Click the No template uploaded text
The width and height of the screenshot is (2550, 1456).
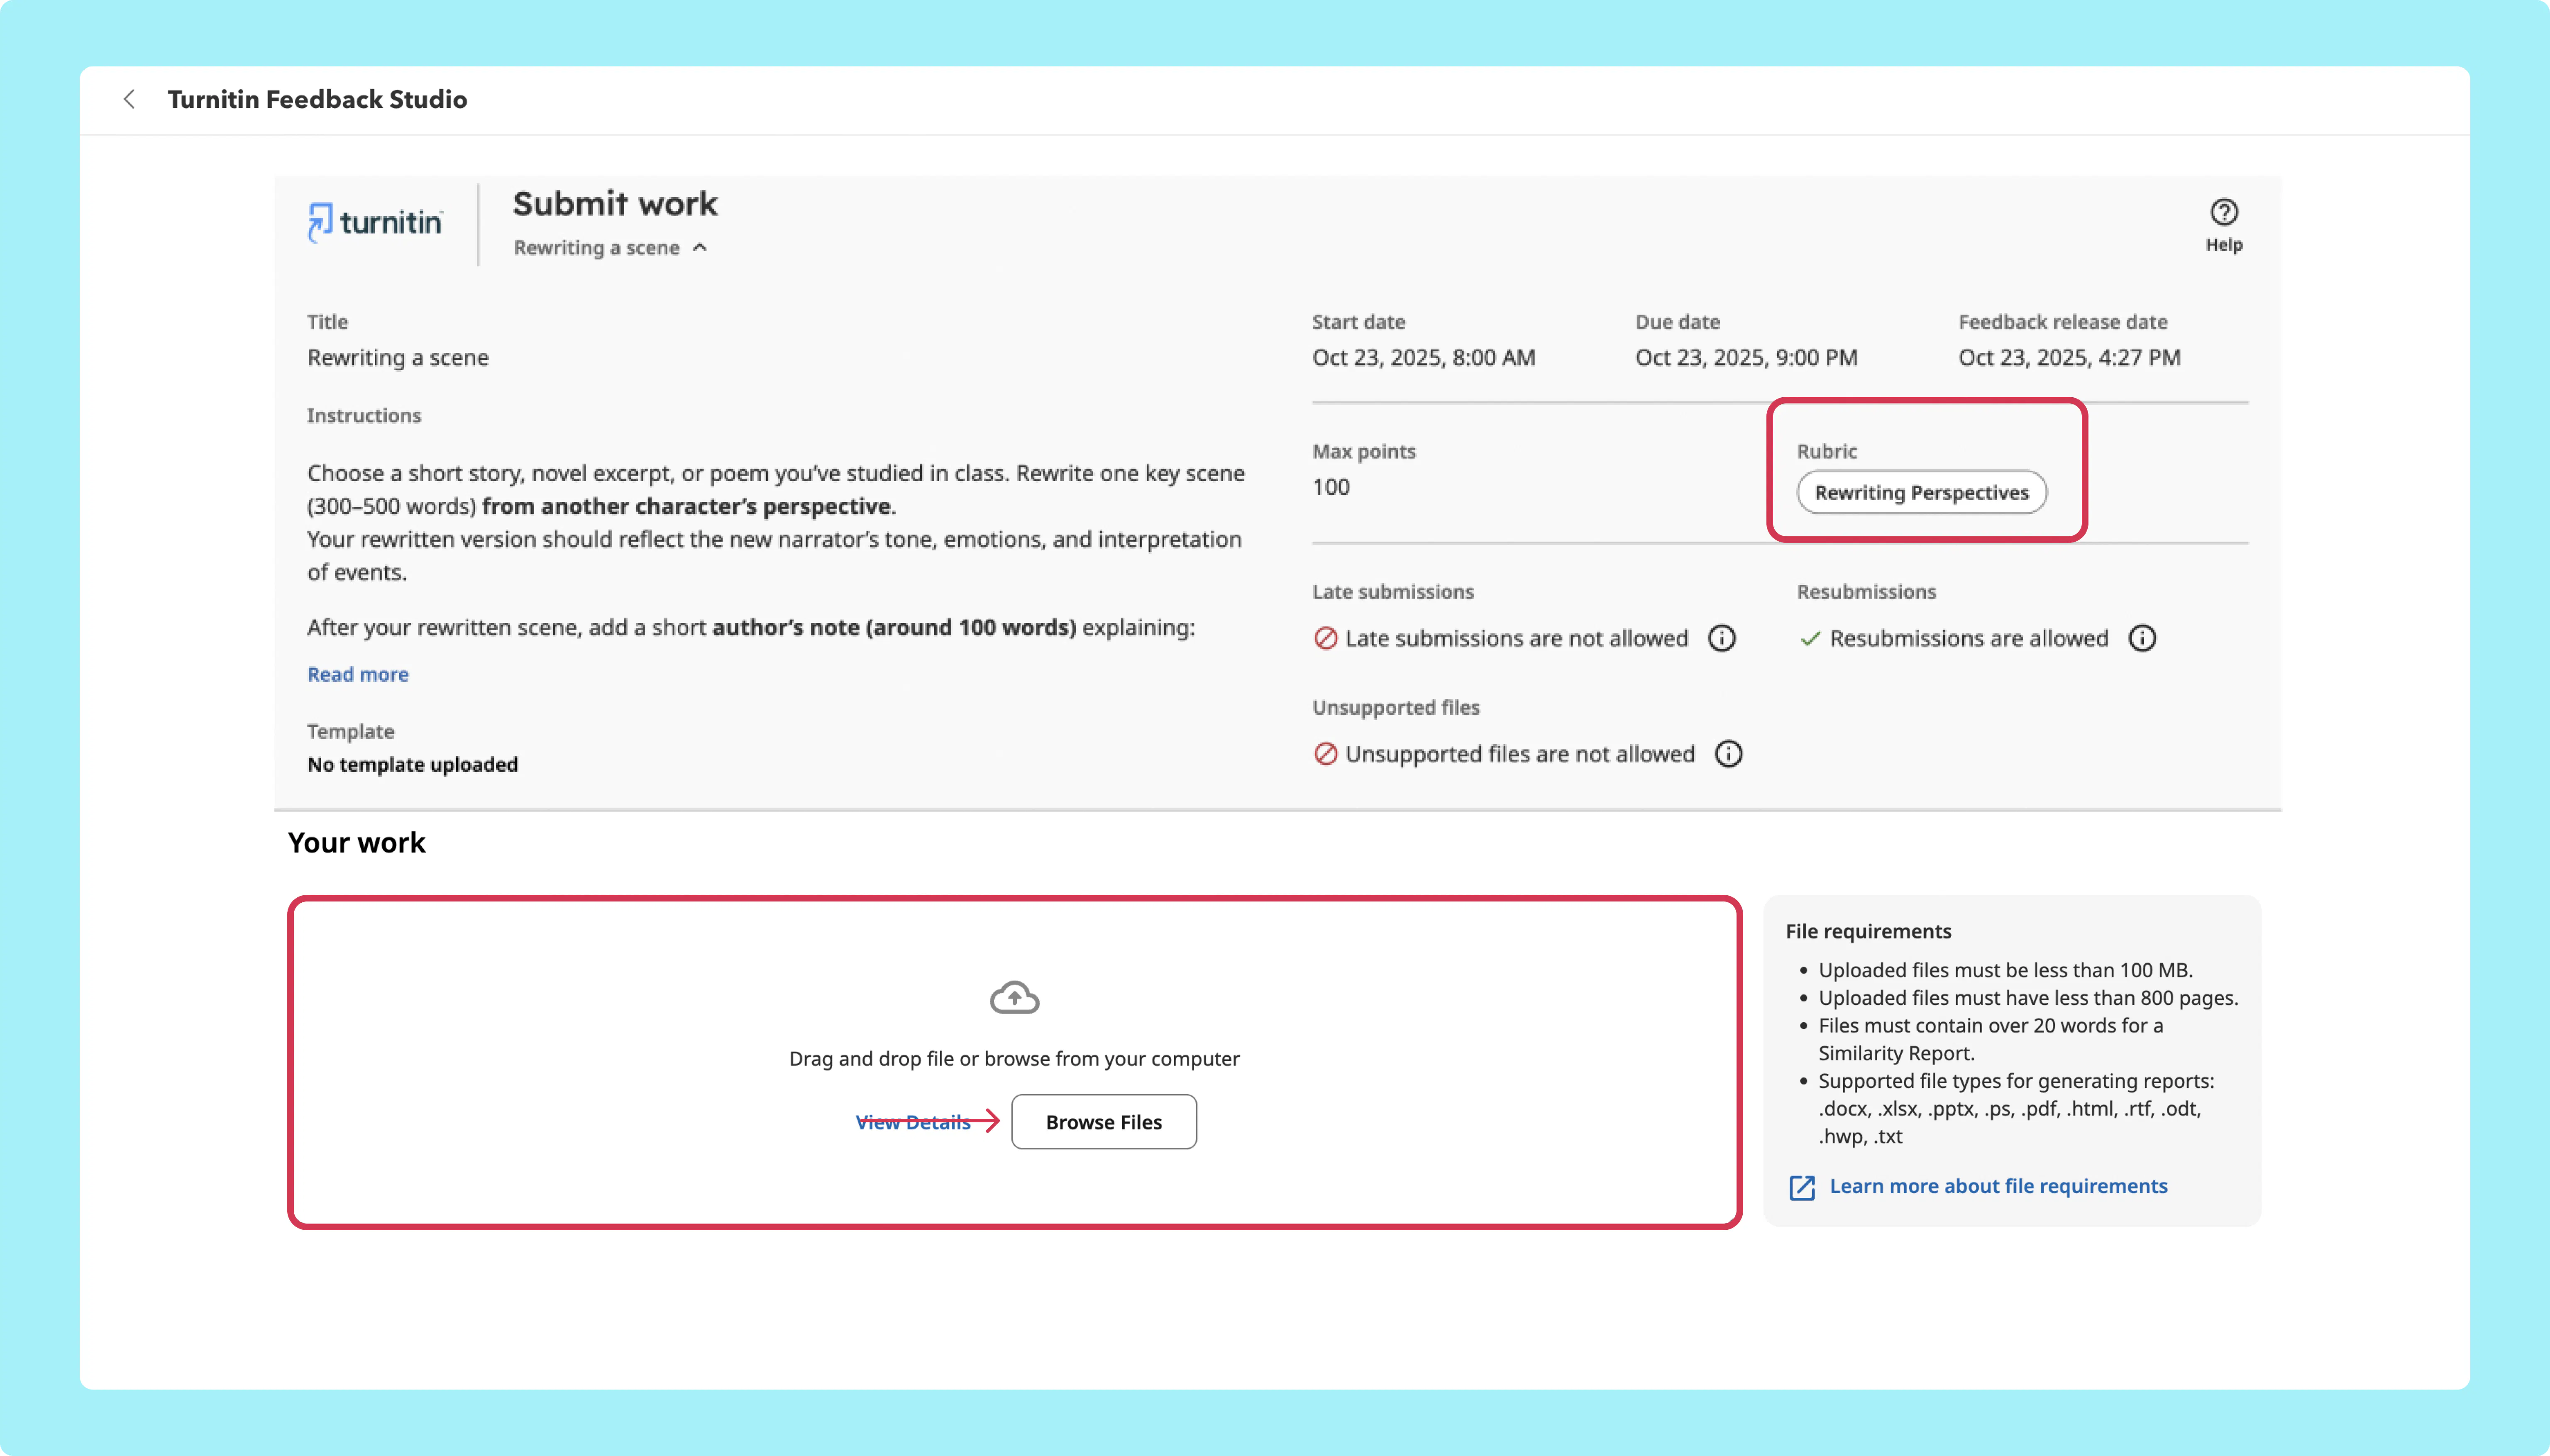(x=412, y=764)
